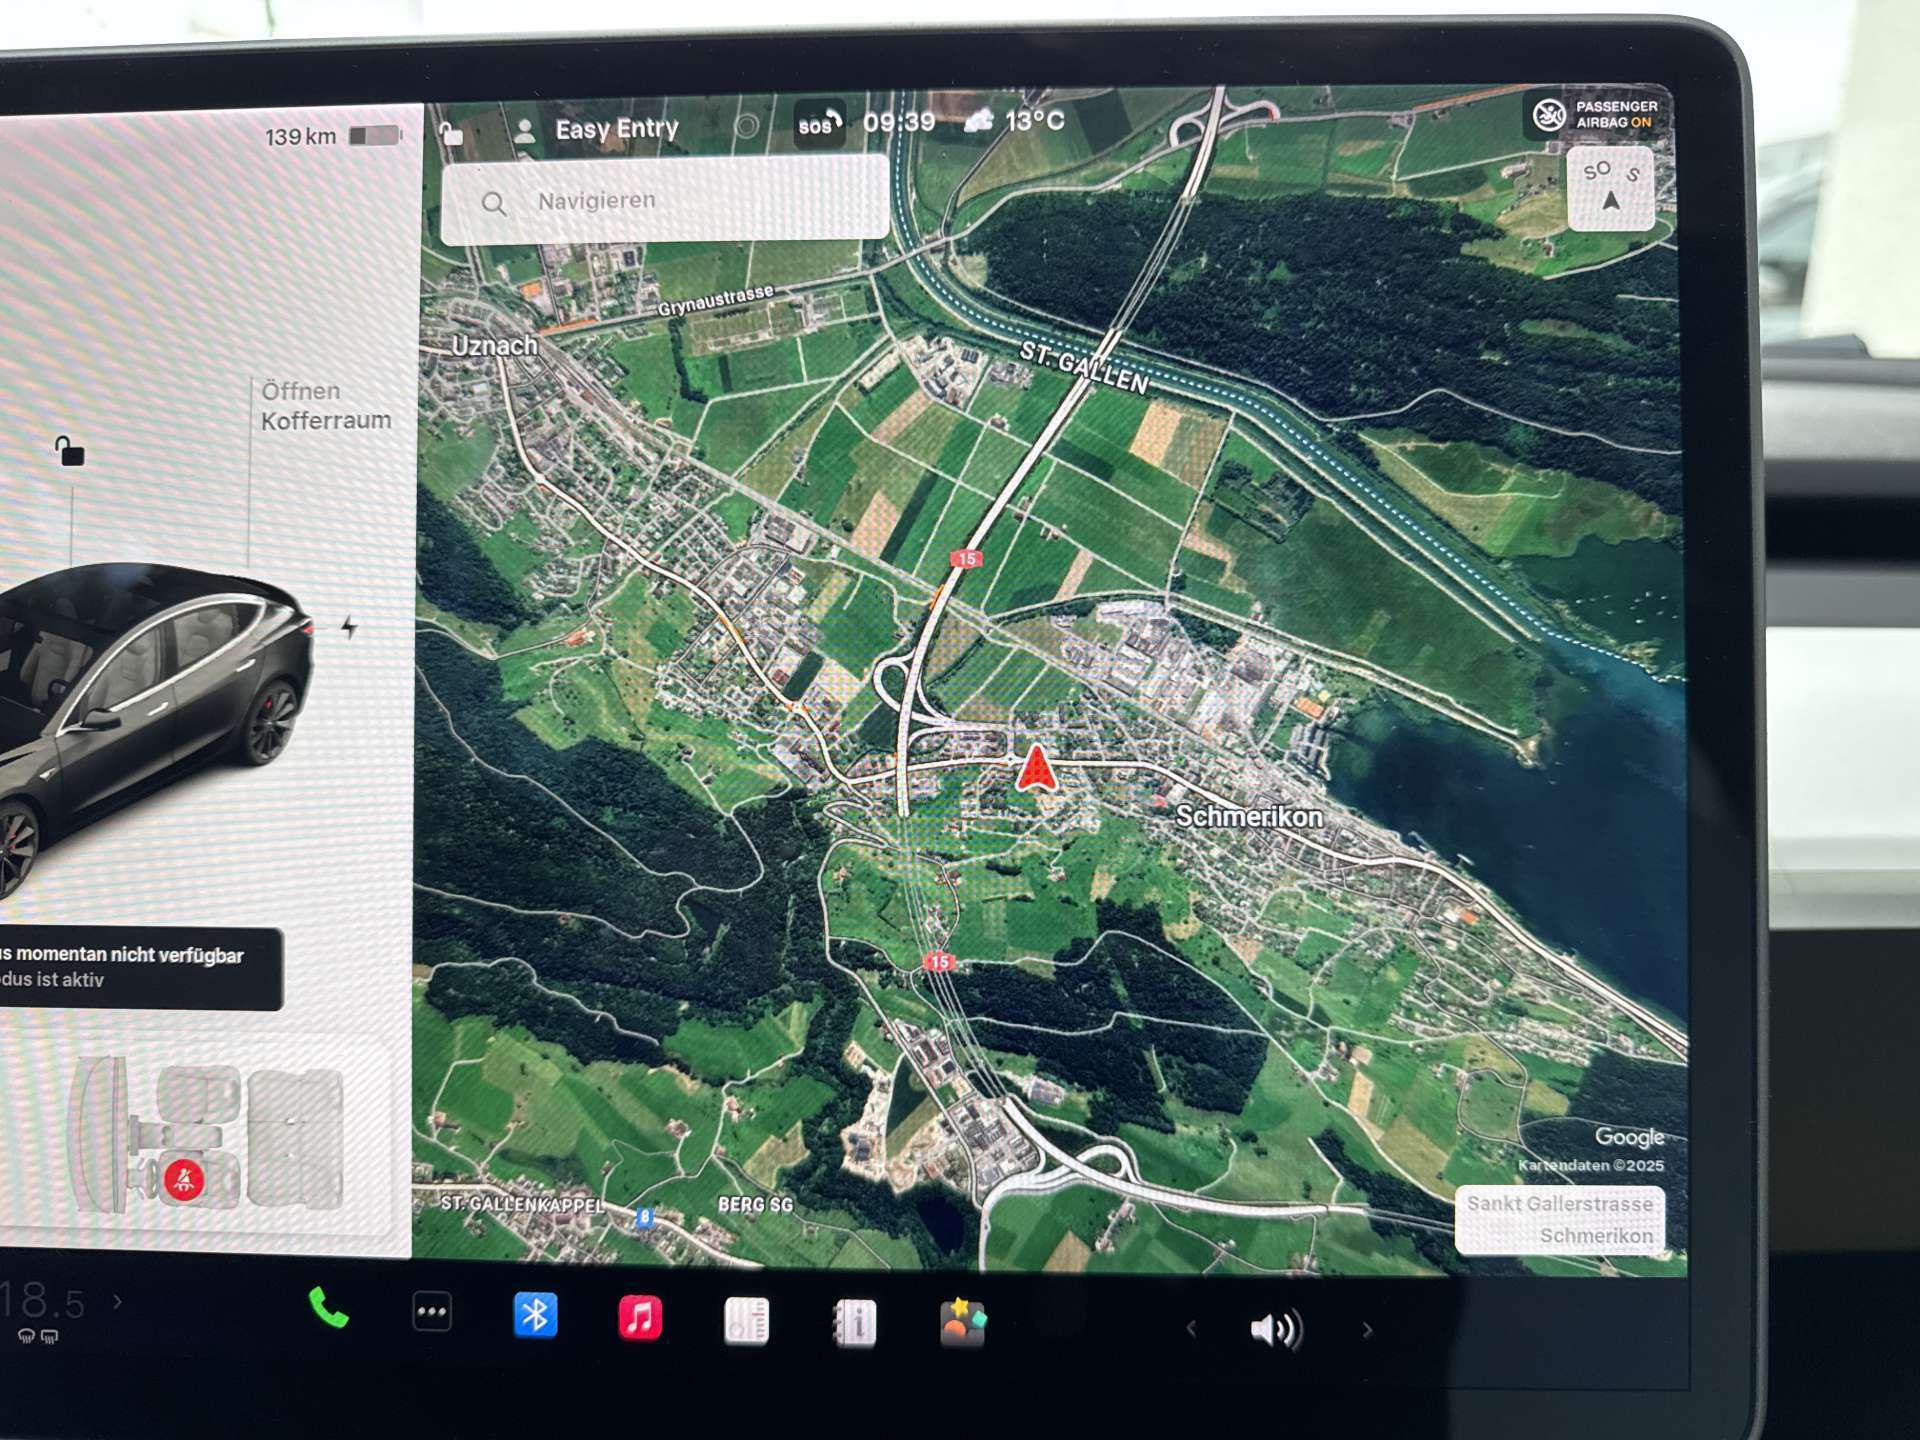
Task: Launch the Apple Music app
Action: (x=640, y=1318)
